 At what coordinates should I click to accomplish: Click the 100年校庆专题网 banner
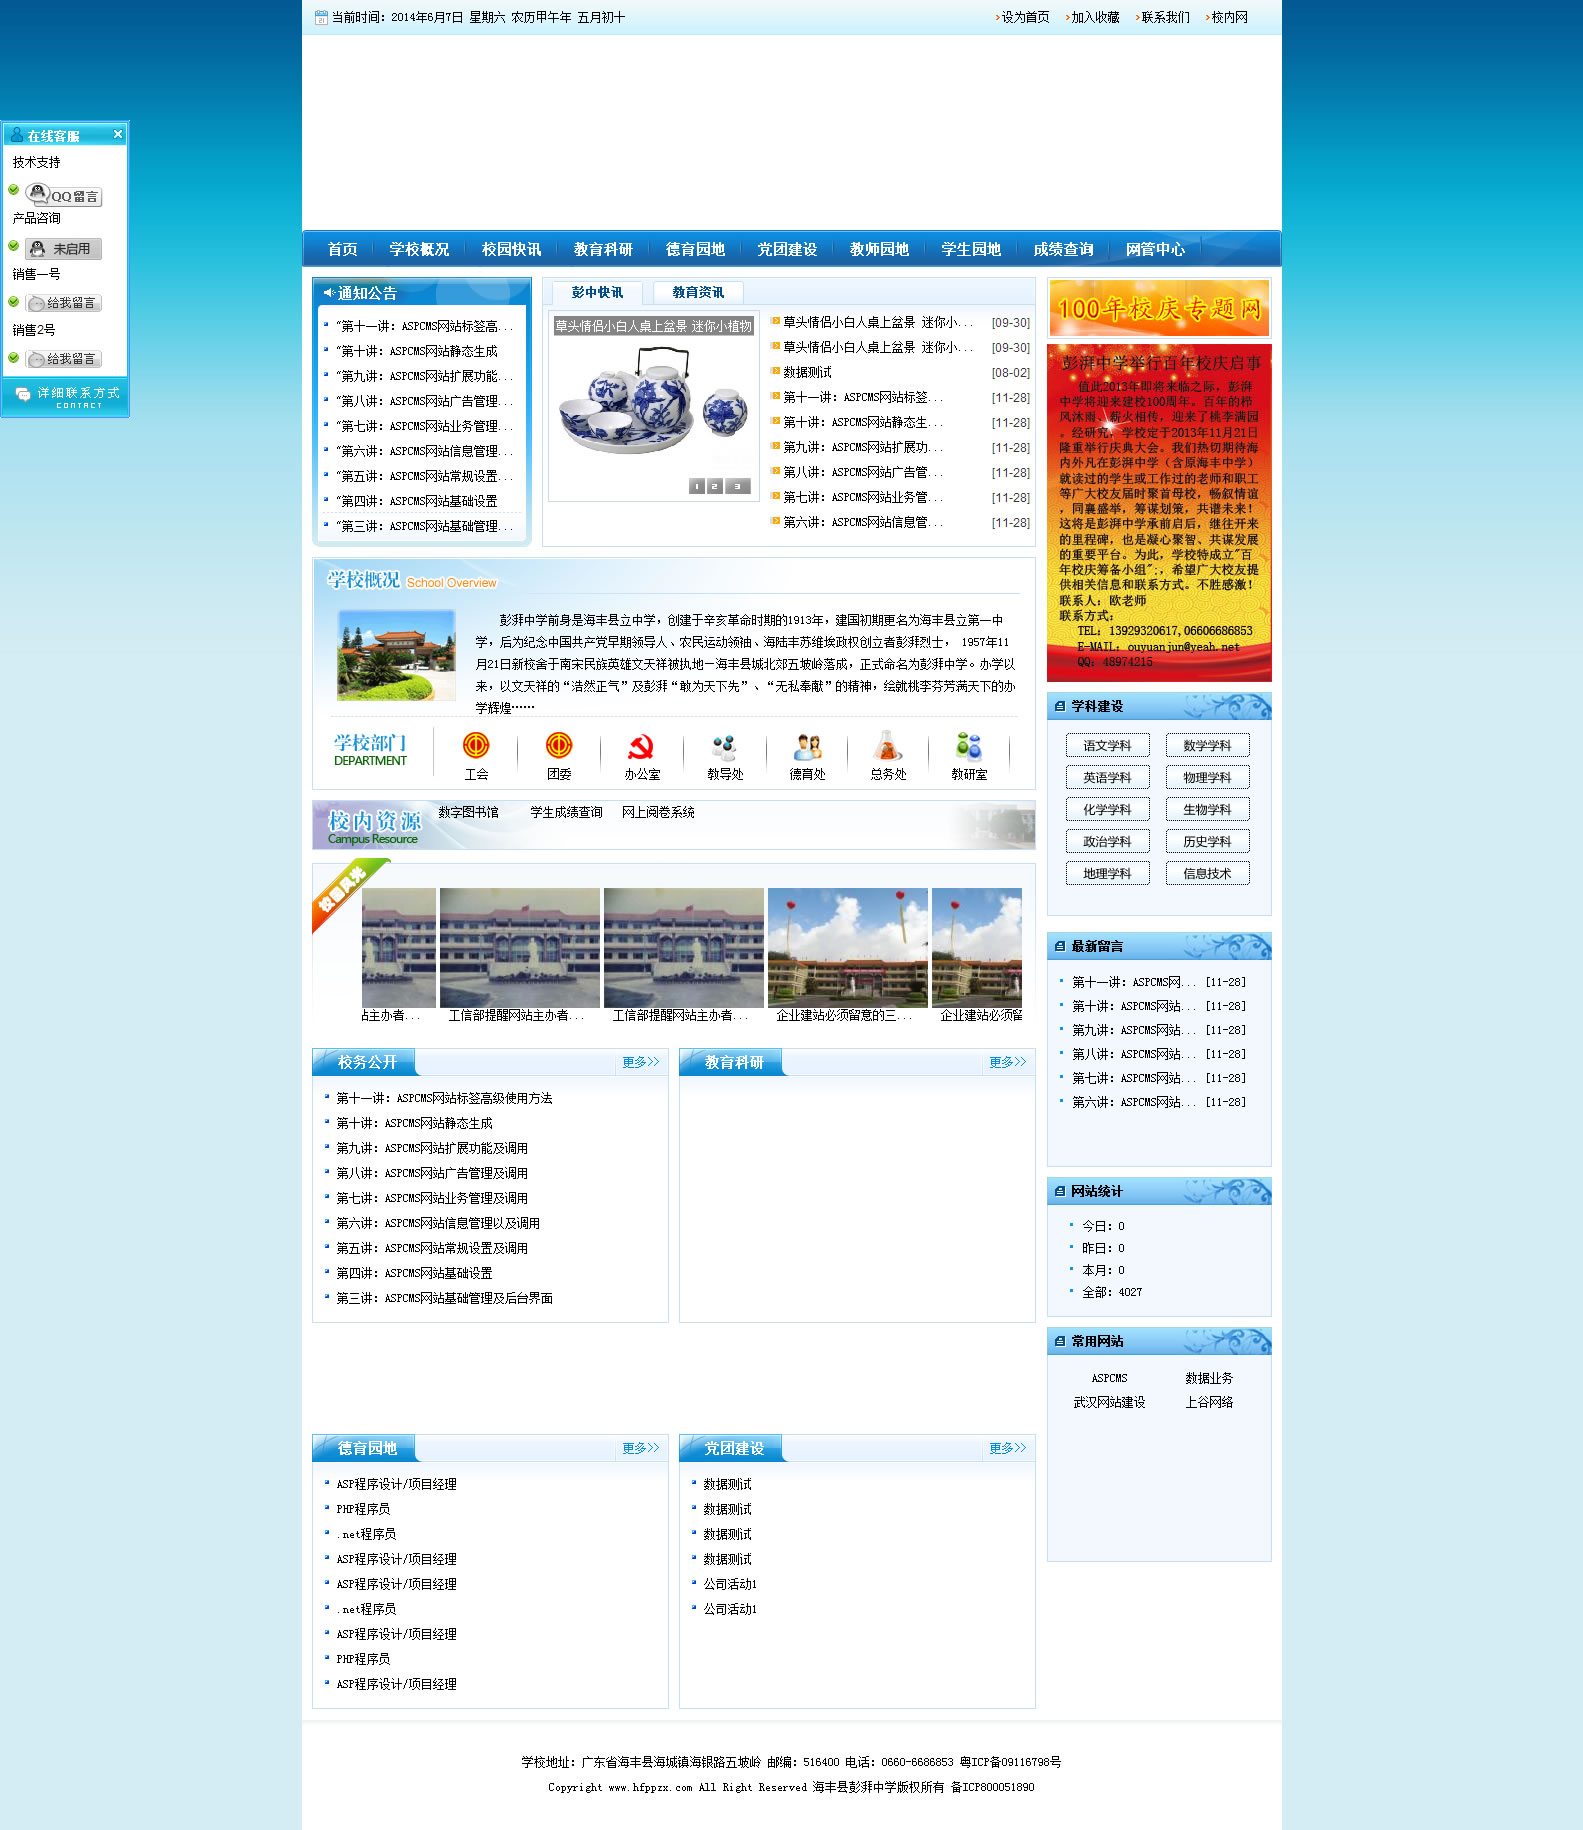point(1159,308)
